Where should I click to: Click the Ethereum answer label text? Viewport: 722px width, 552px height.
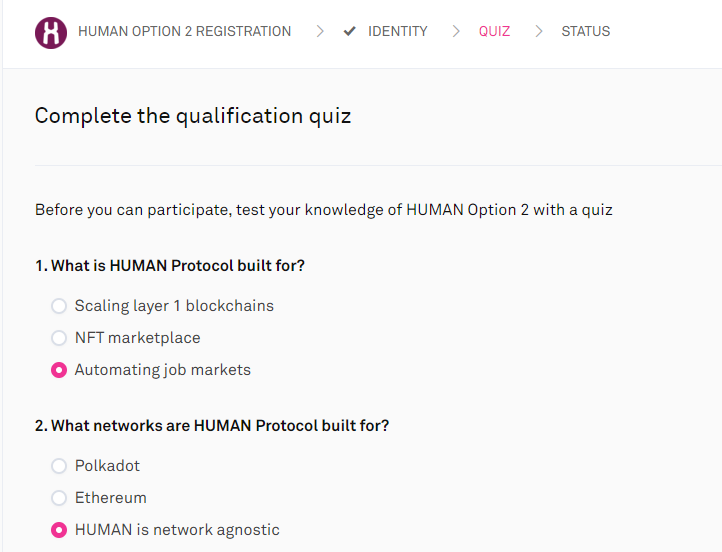pyautogui.click(x=111, y=498)
